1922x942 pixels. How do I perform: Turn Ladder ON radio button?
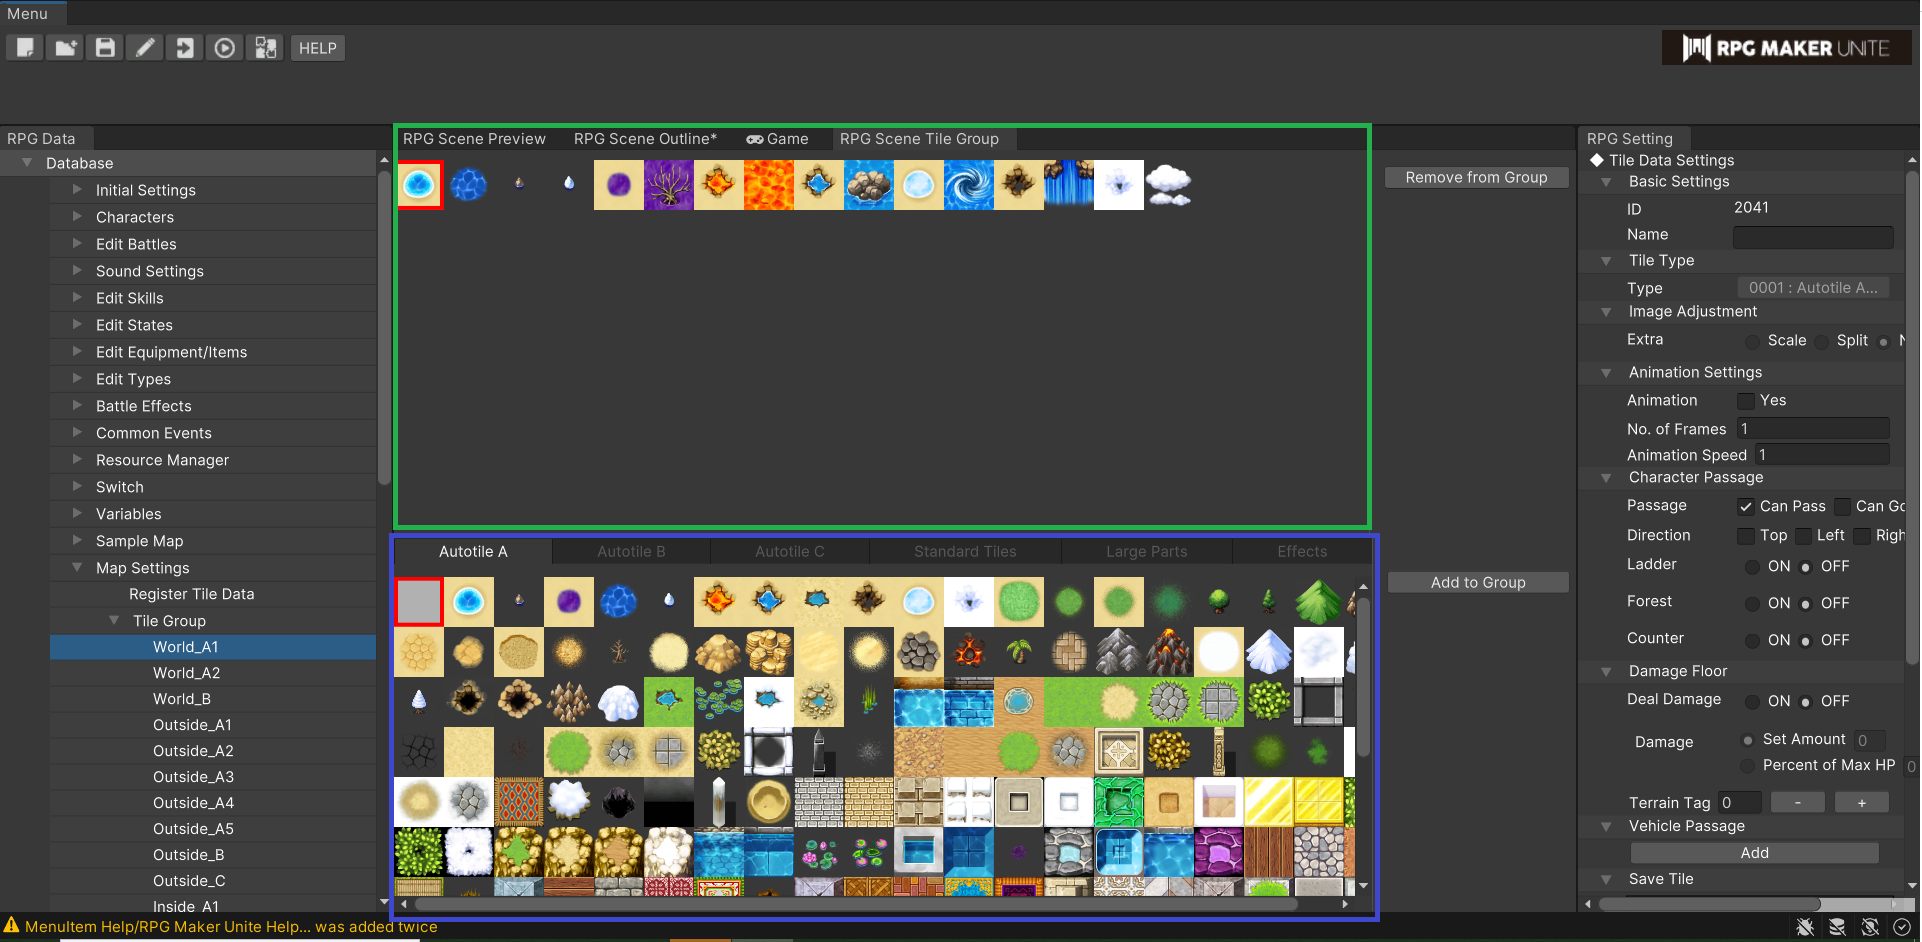(1752, 567)
